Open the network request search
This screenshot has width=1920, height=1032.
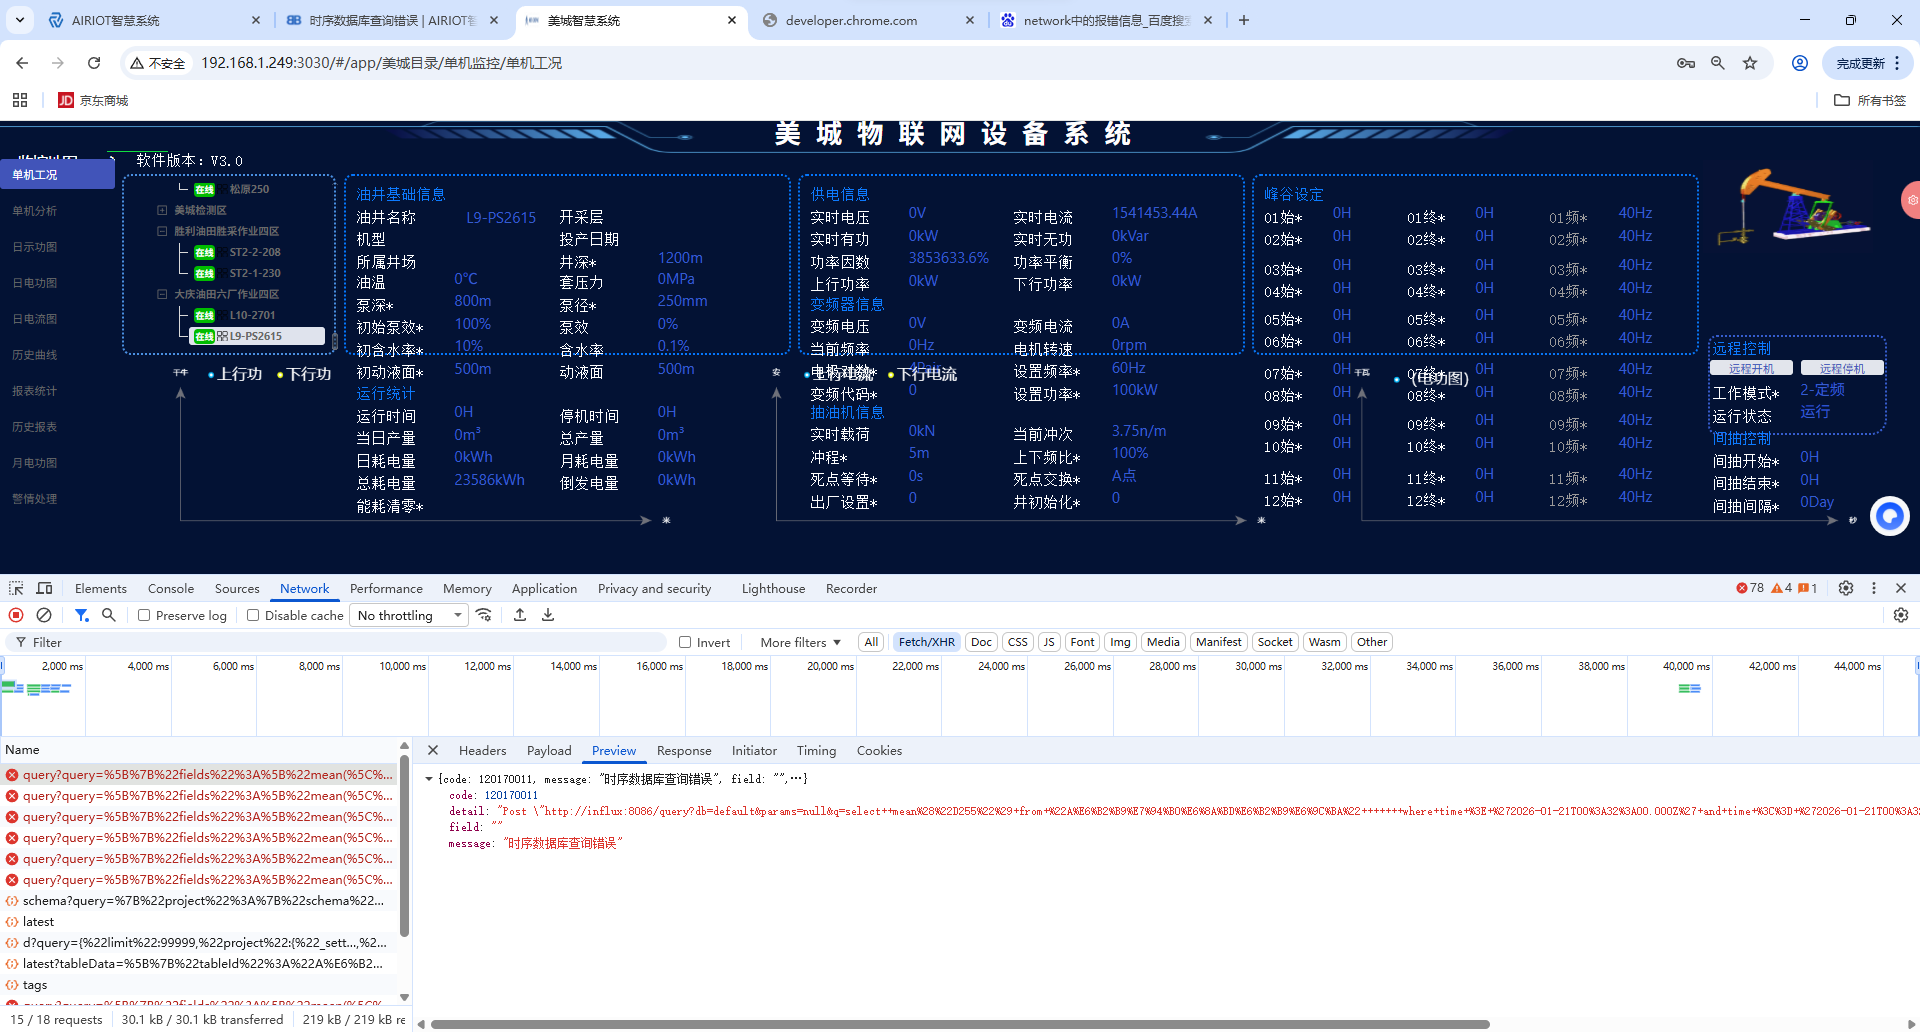coord(109,615)
